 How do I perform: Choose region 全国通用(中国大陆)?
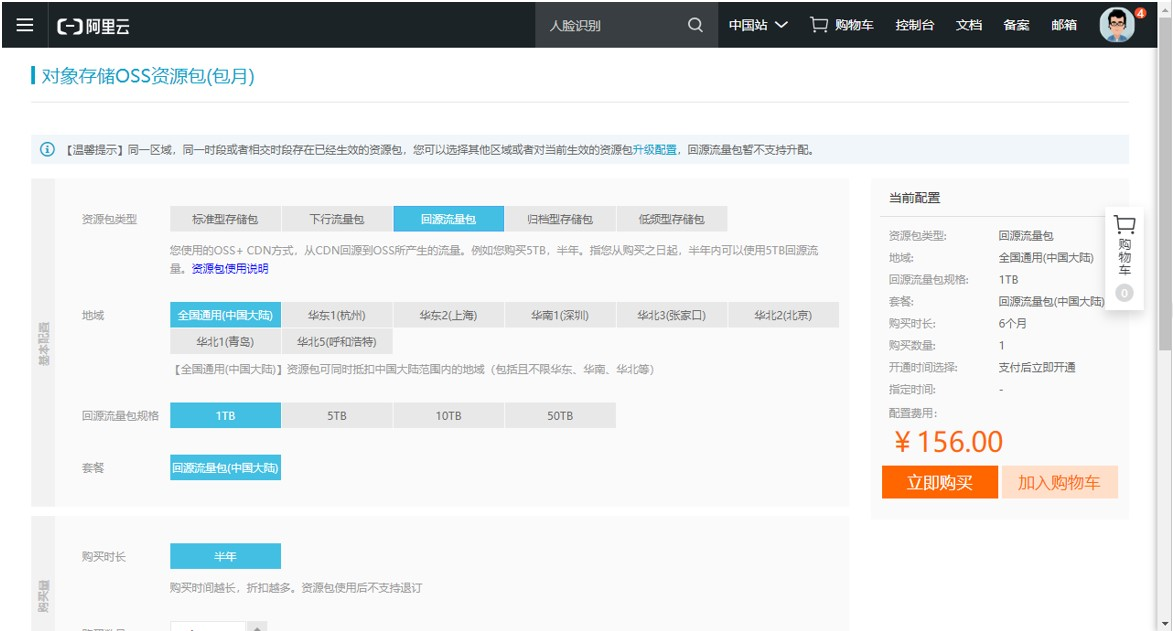[225, 315]
